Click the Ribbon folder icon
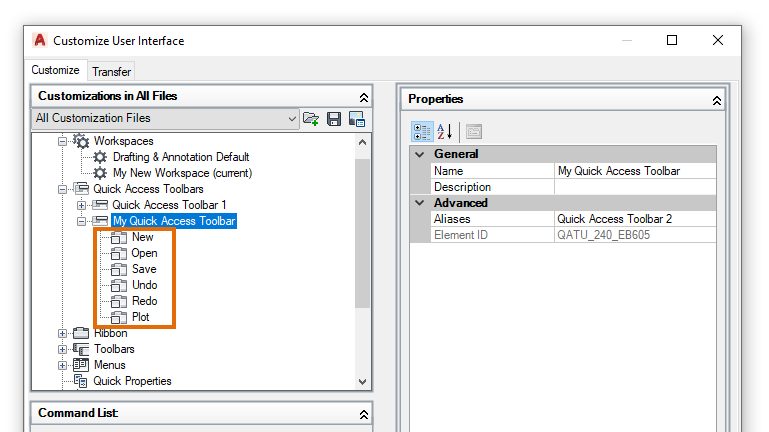 81,333
